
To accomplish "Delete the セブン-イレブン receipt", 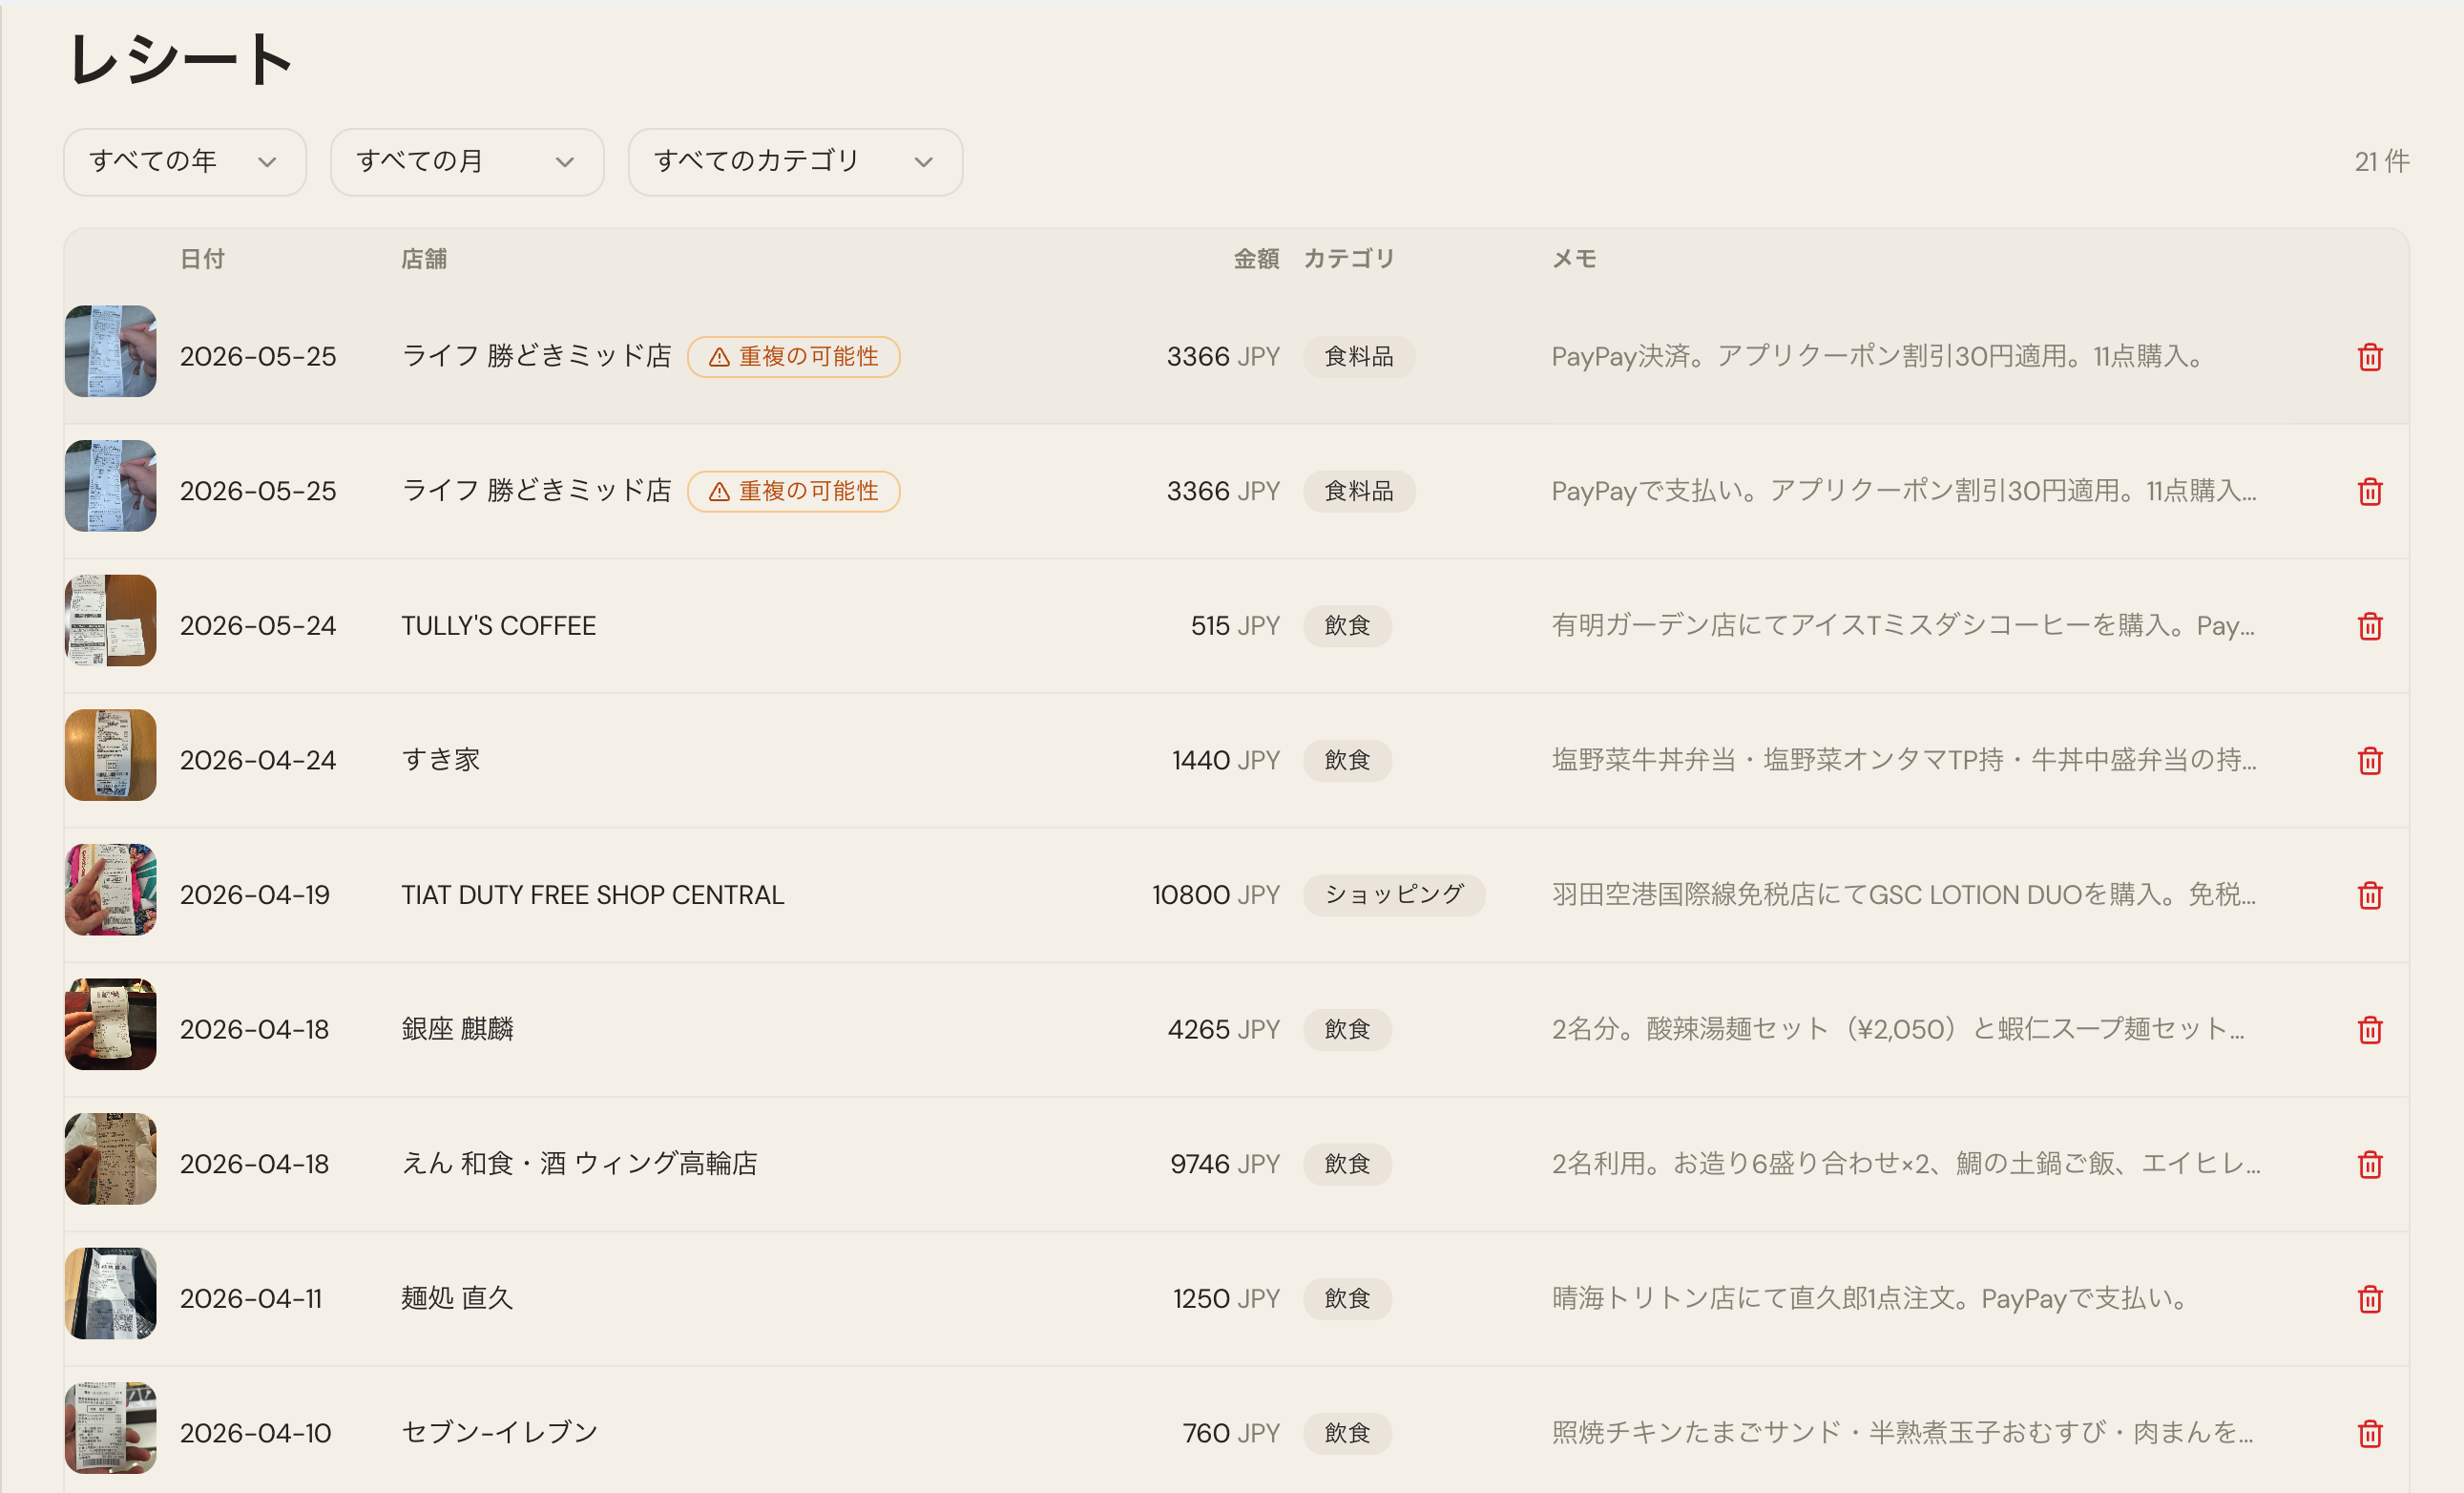I will [x=2369, y=1434].
